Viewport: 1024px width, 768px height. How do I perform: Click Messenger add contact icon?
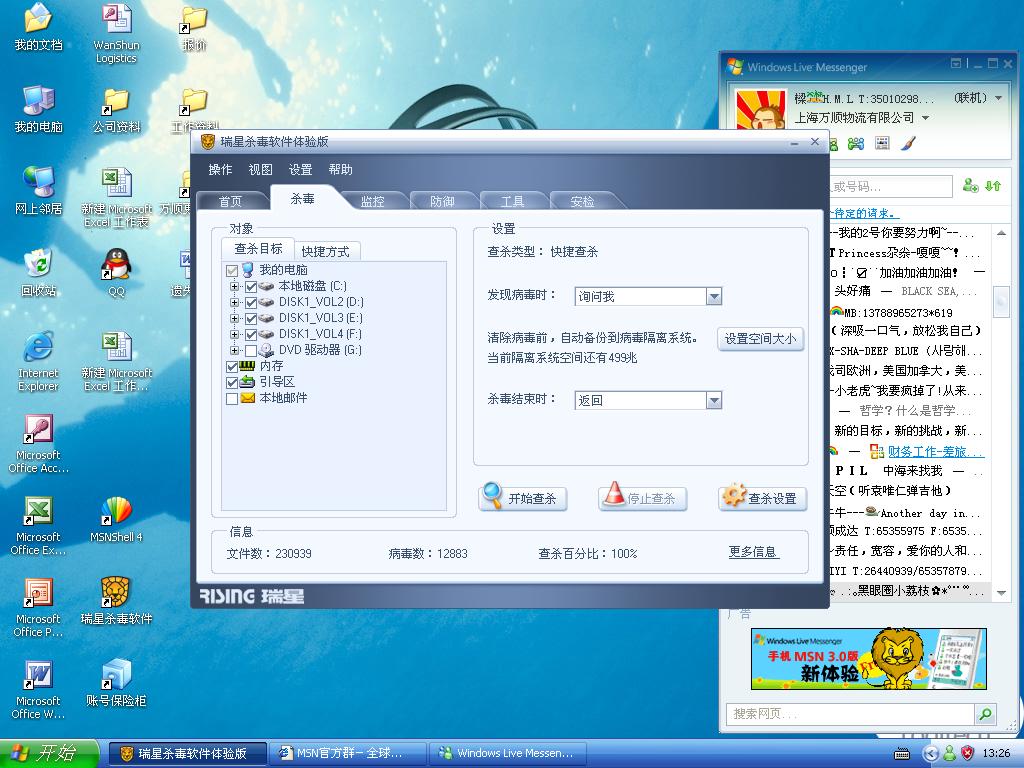coord(970,186)
